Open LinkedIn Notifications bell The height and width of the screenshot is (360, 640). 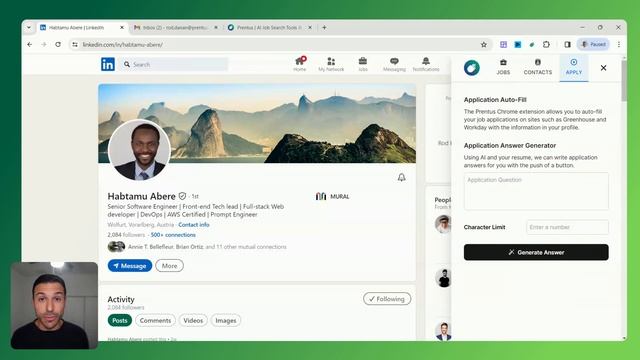[426, 64]
